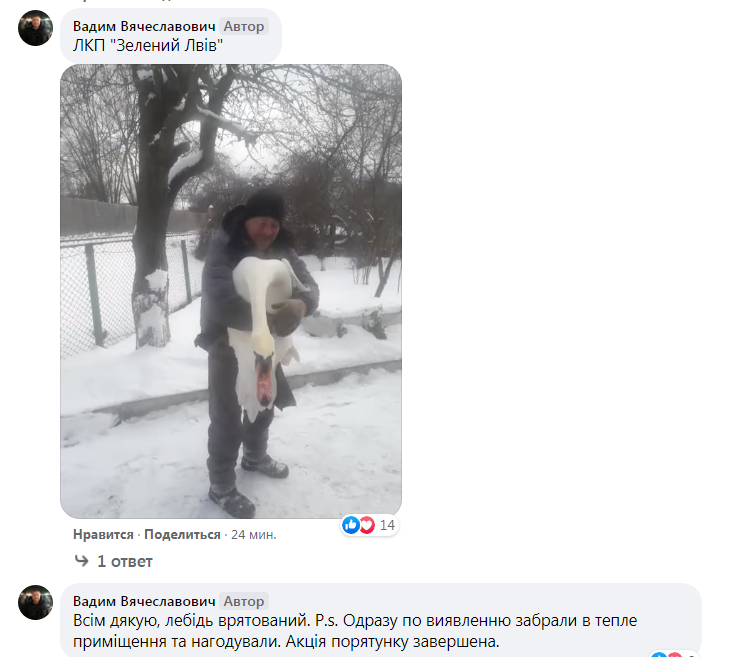Show the list of 14 reactions
Viewport: 744px width, 657px height.
click(387, 525)
